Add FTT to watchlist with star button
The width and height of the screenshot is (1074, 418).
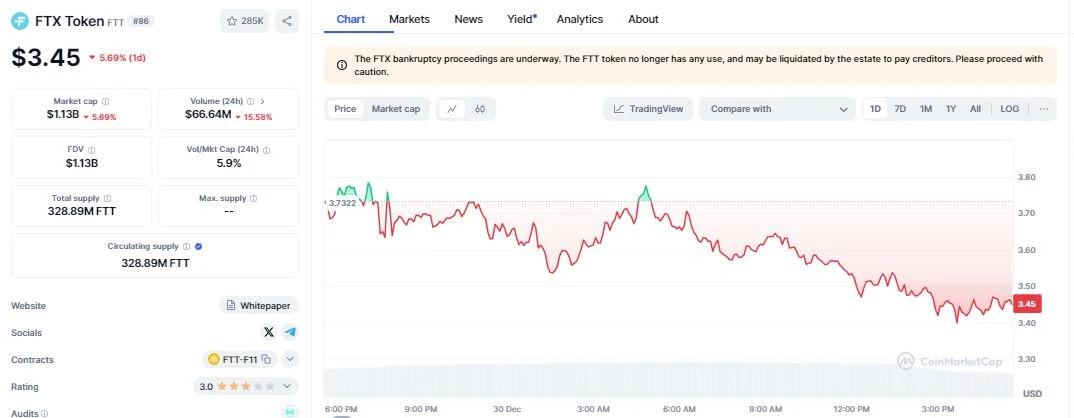(x=245, y=21)
